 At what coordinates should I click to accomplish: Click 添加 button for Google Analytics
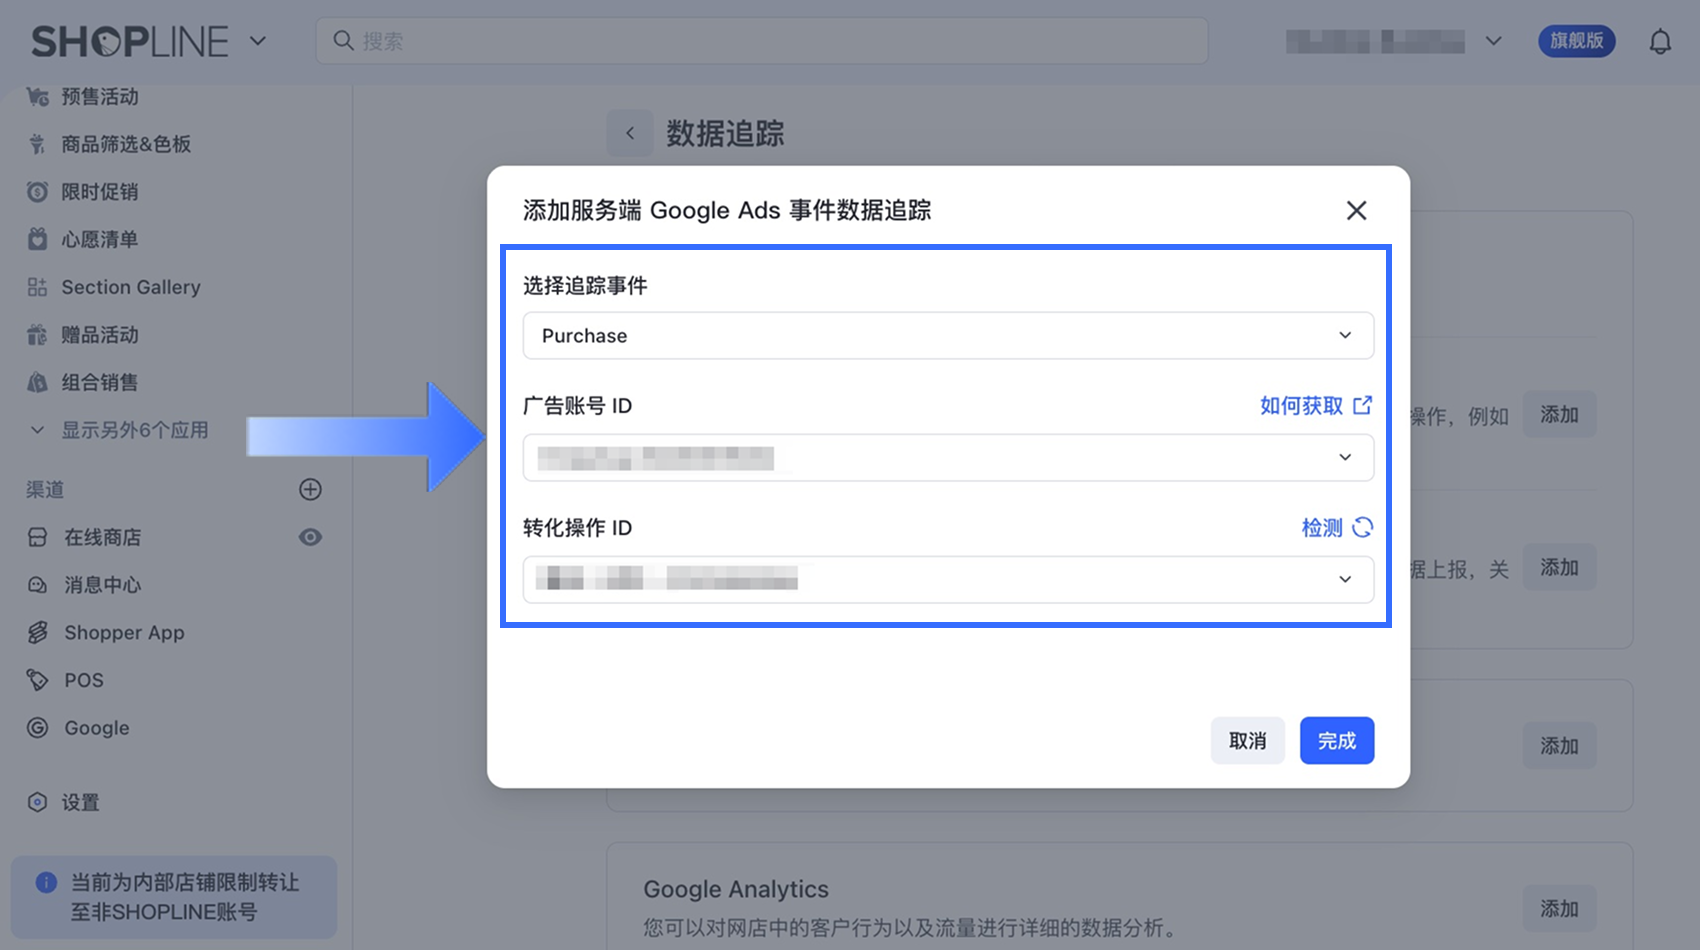[1559, 909]
